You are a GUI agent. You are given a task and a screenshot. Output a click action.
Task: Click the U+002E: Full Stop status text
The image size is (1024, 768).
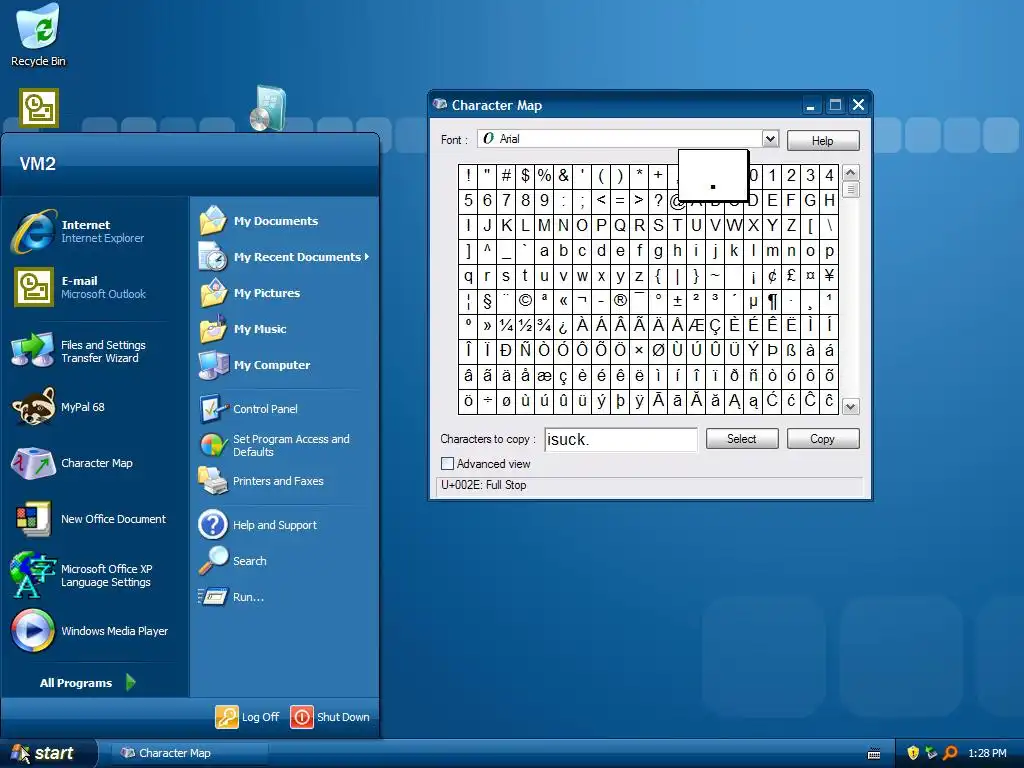click(484, 485)
